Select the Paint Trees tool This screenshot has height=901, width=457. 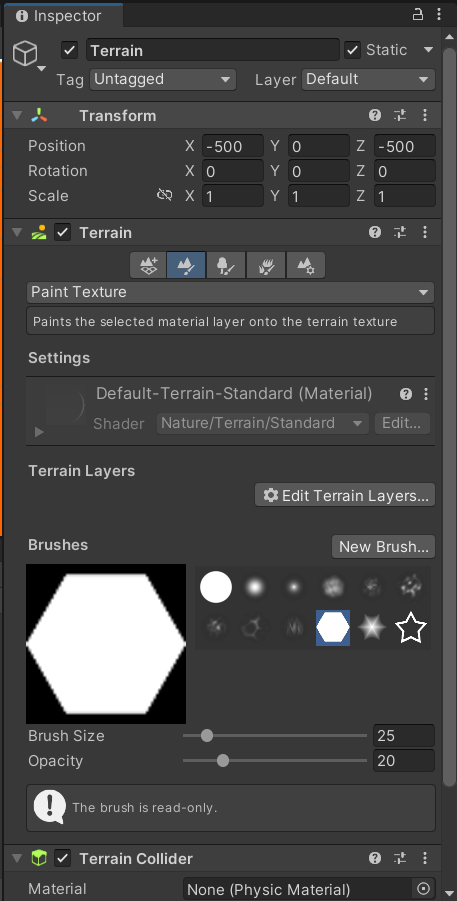pos(226,265)
